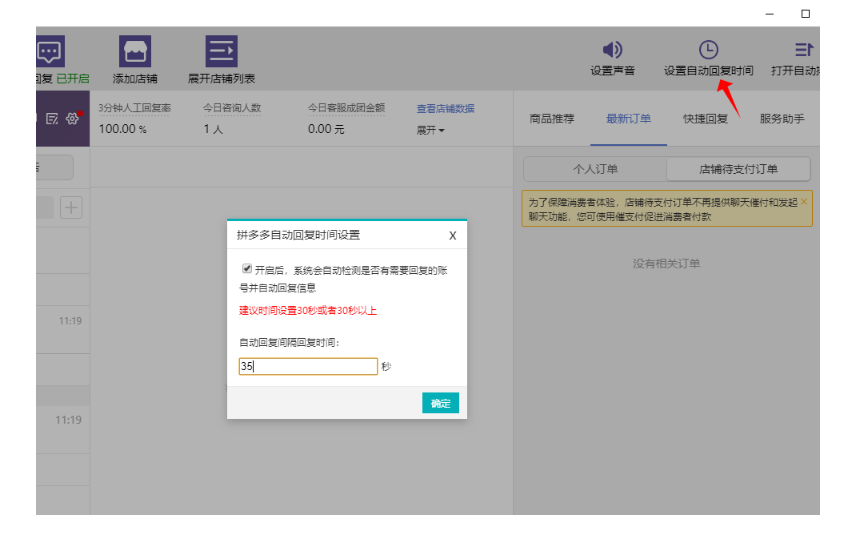This screenshot has width=859, height=549.
Task: Select the 店铺待支付订单 segment
Action: (x=738, y=169)
